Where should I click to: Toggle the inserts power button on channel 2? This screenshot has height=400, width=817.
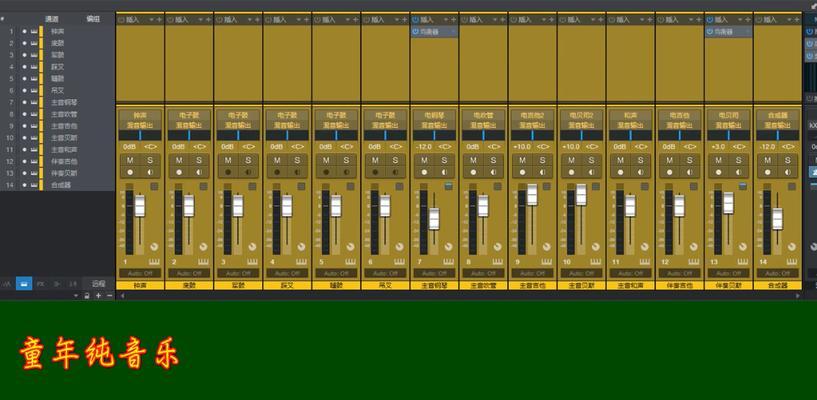click(x=170, y=20)
